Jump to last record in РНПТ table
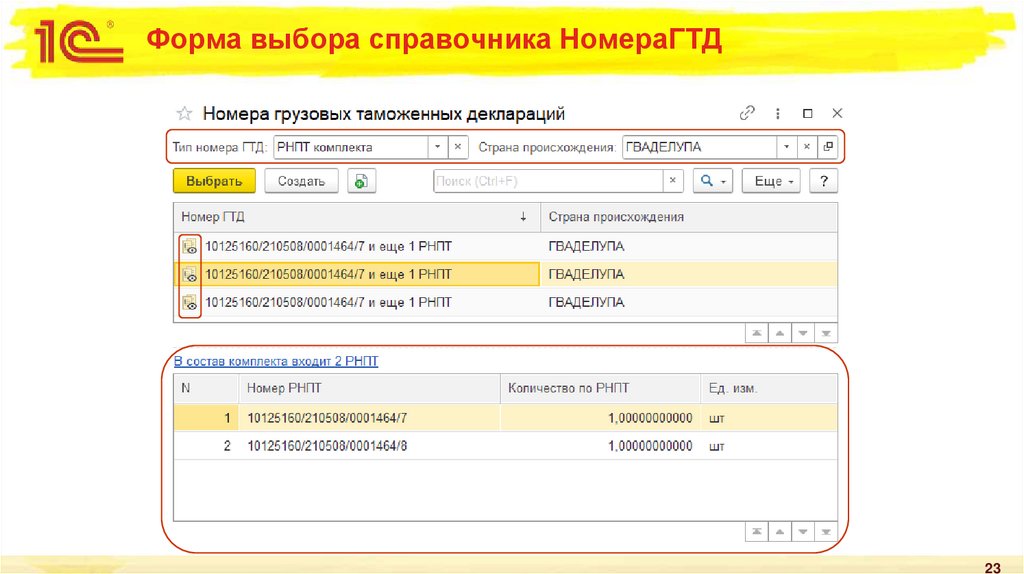This screenshot has width=1024, height=574. click(826, 532)
